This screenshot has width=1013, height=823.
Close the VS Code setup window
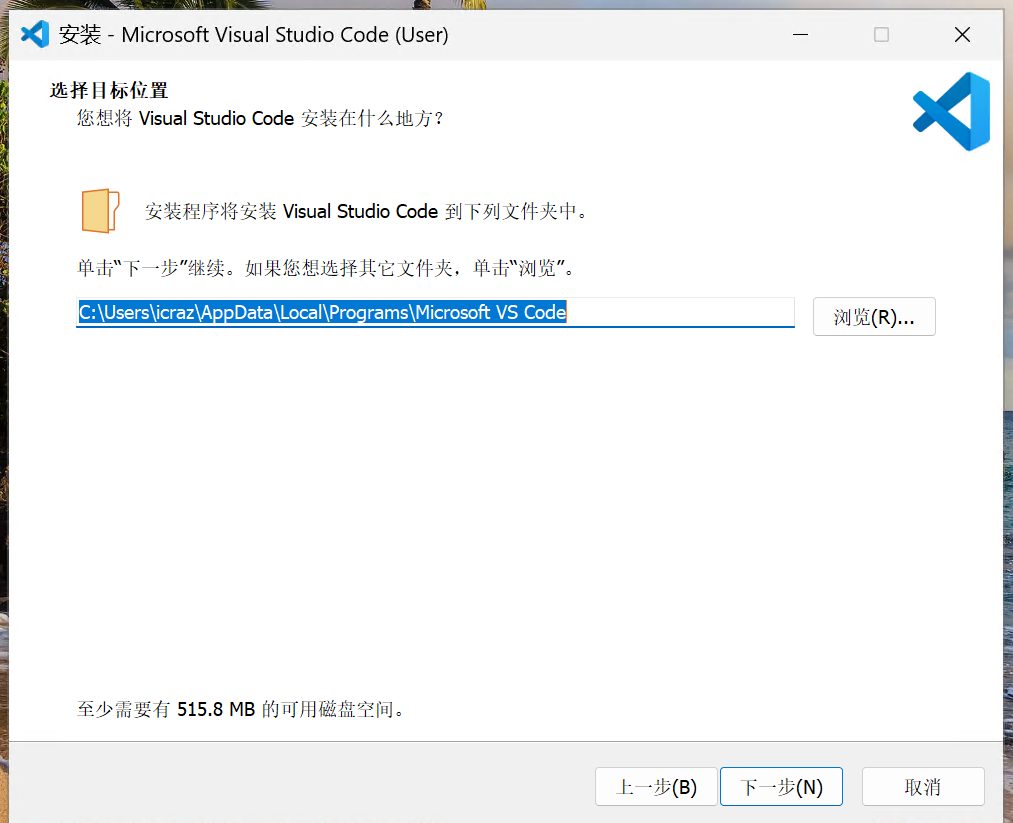962,35
